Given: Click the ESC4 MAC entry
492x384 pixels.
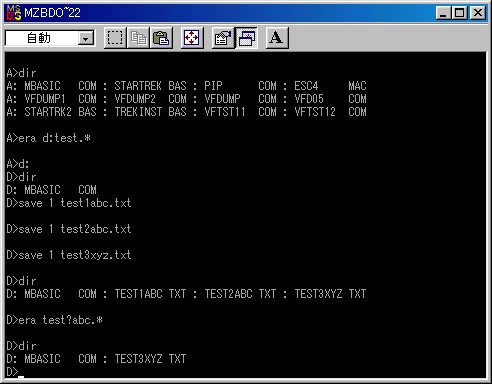Looking at the screenshot, I should tap(330, 86).
